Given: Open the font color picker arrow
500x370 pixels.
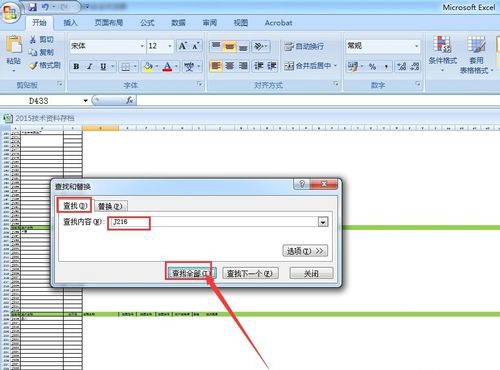Looking at the screenshot, I should pos(176,66).
